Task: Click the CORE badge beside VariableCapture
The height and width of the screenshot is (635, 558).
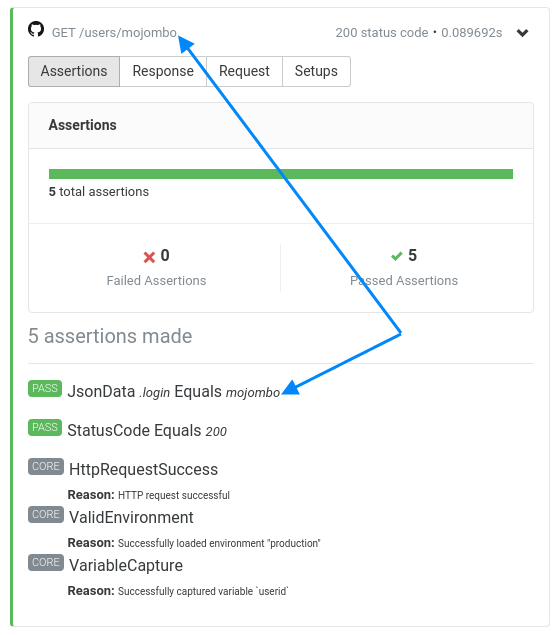Action: tap(46, 562)
